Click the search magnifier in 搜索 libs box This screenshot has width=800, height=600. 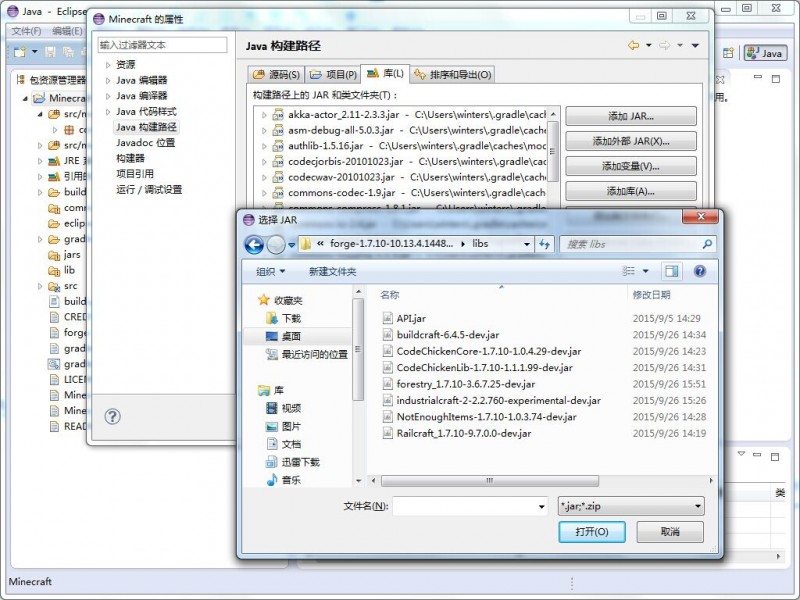click(x=707, y=244)
